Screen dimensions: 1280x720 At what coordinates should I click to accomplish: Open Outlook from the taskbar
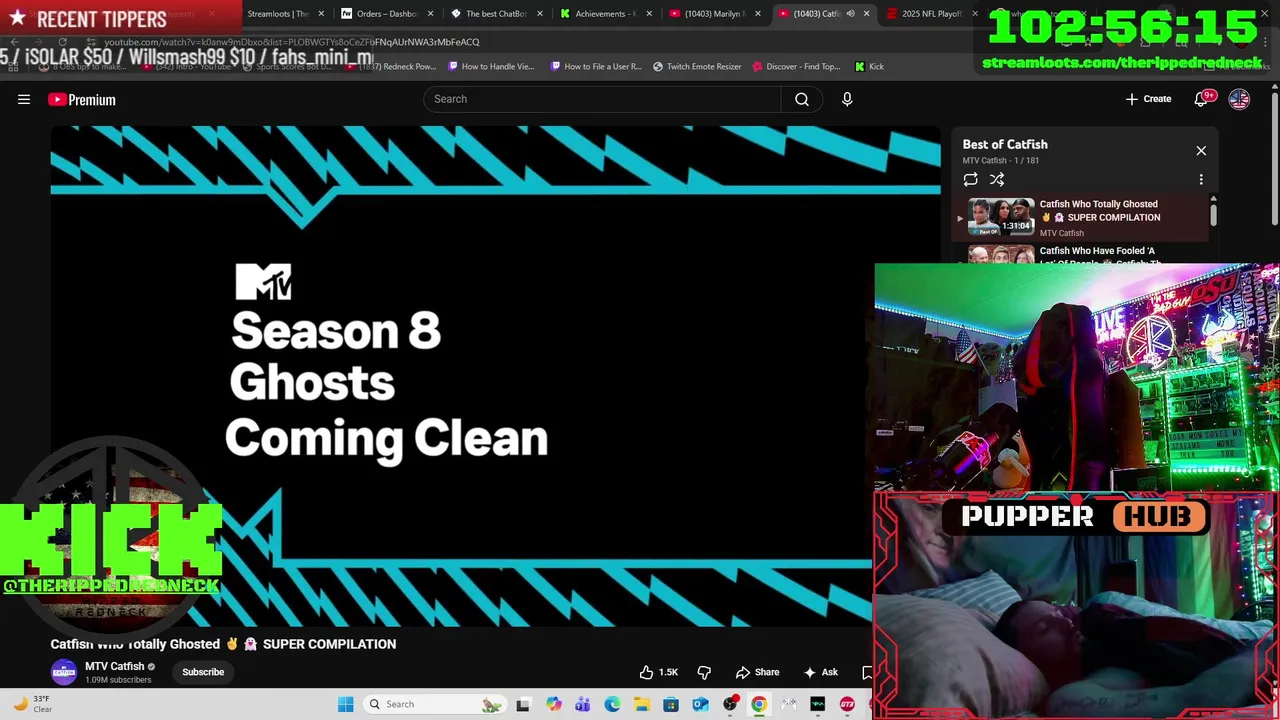700,704
